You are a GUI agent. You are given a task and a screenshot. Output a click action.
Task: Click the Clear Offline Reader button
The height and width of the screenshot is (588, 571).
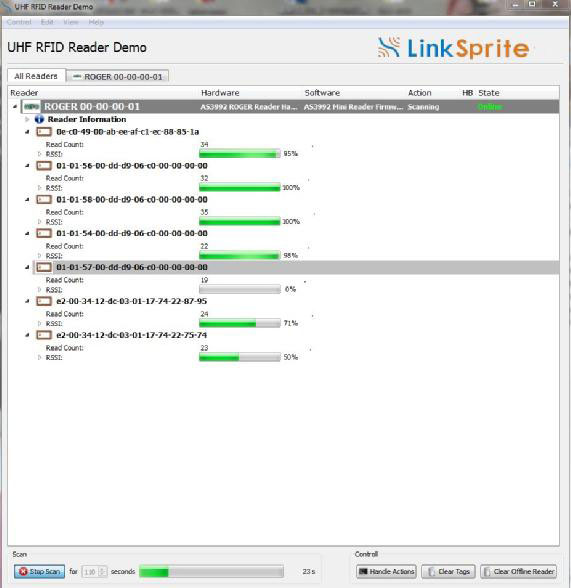(x=519, y=572)
